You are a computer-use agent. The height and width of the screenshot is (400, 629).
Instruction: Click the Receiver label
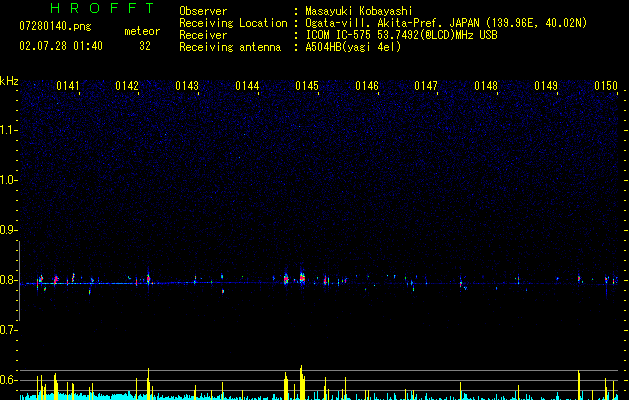coord(203,35)
